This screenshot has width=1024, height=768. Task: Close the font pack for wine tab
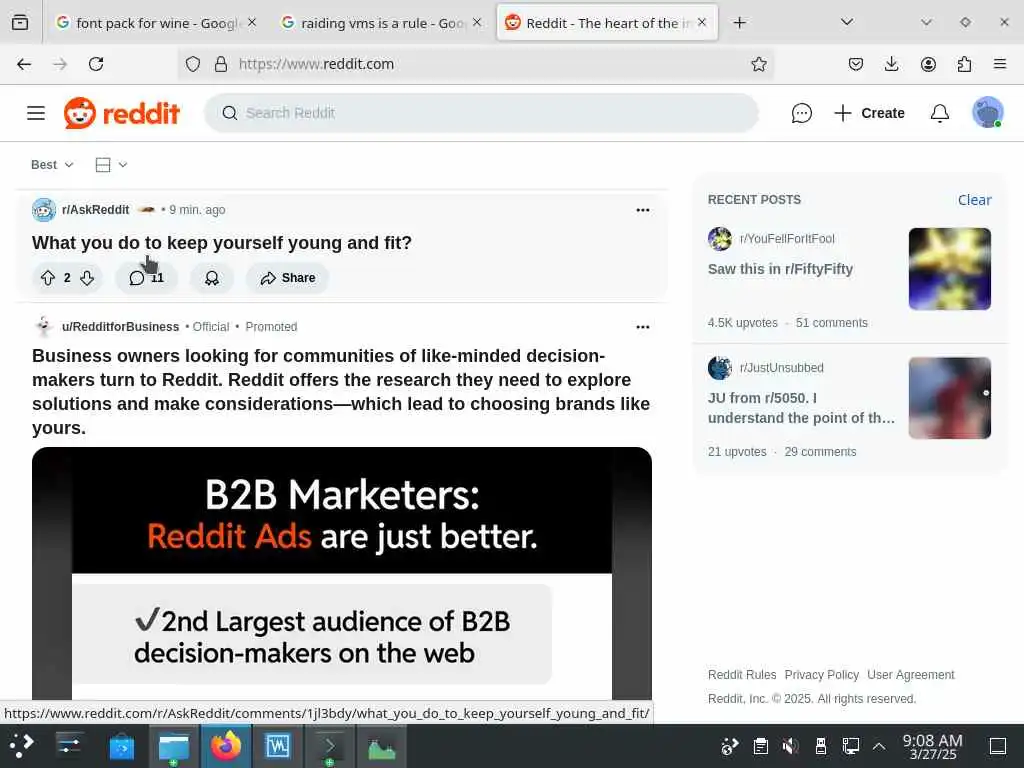click(x=252, y=23)
